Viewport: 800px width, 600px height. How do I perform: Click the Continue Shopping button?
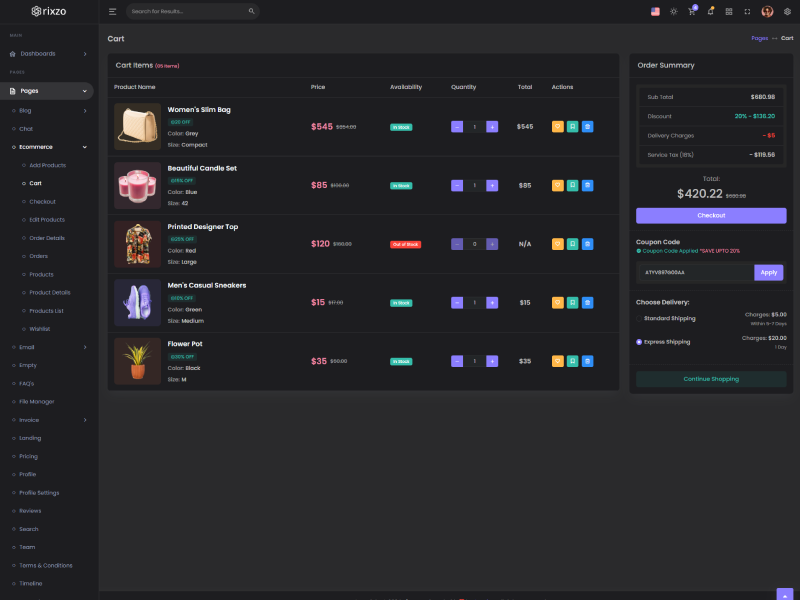[711, 379]
